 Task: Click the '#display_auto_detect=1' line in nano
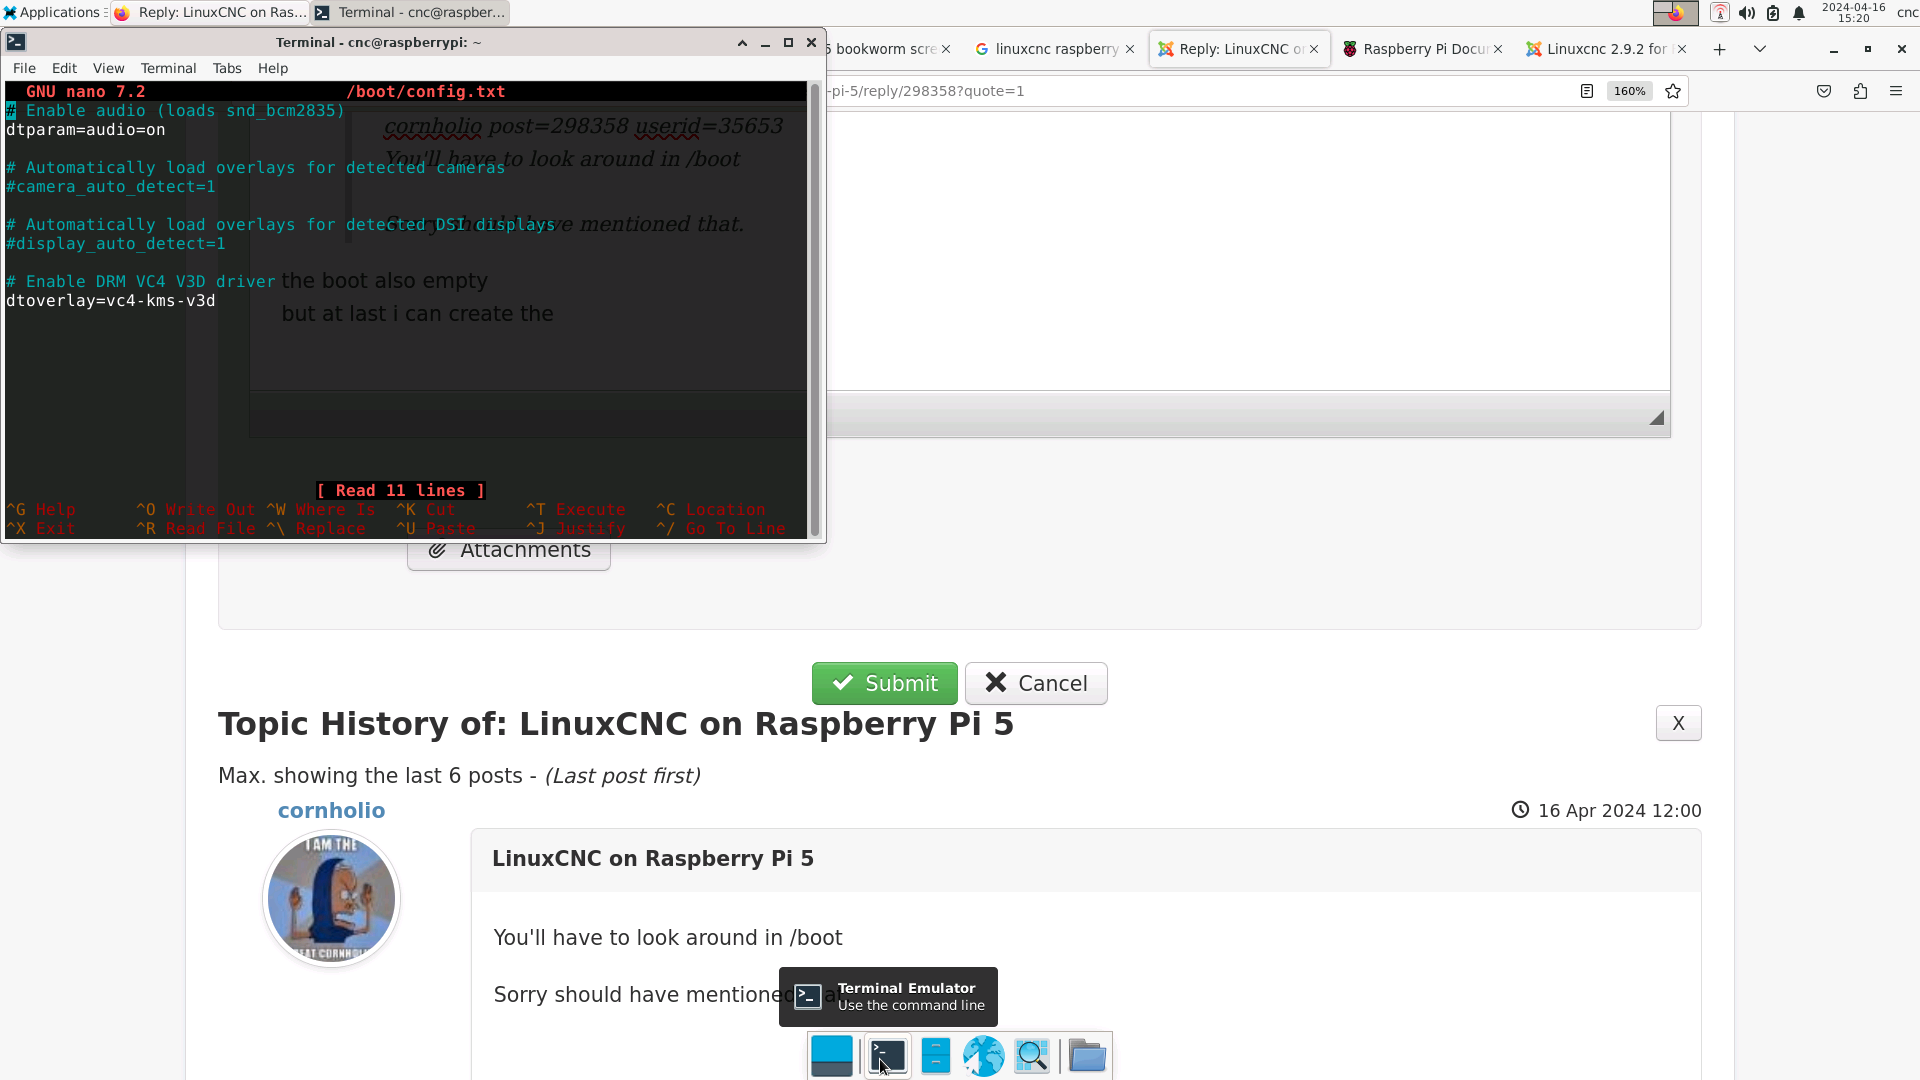coord(116,244)
